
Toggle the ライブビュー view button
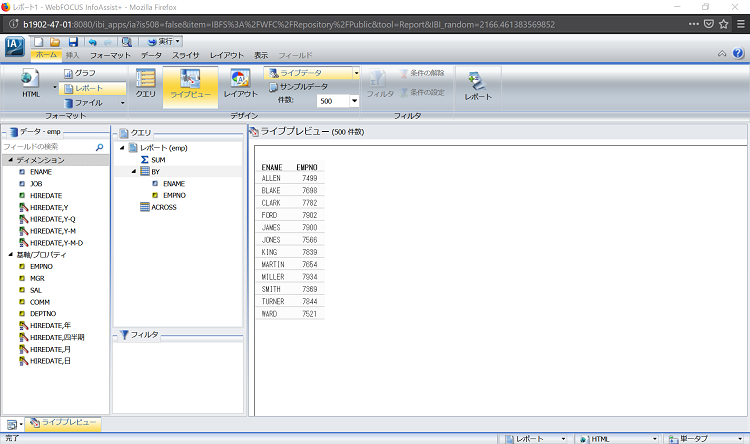pyautogui.click(x=191, y=84)
